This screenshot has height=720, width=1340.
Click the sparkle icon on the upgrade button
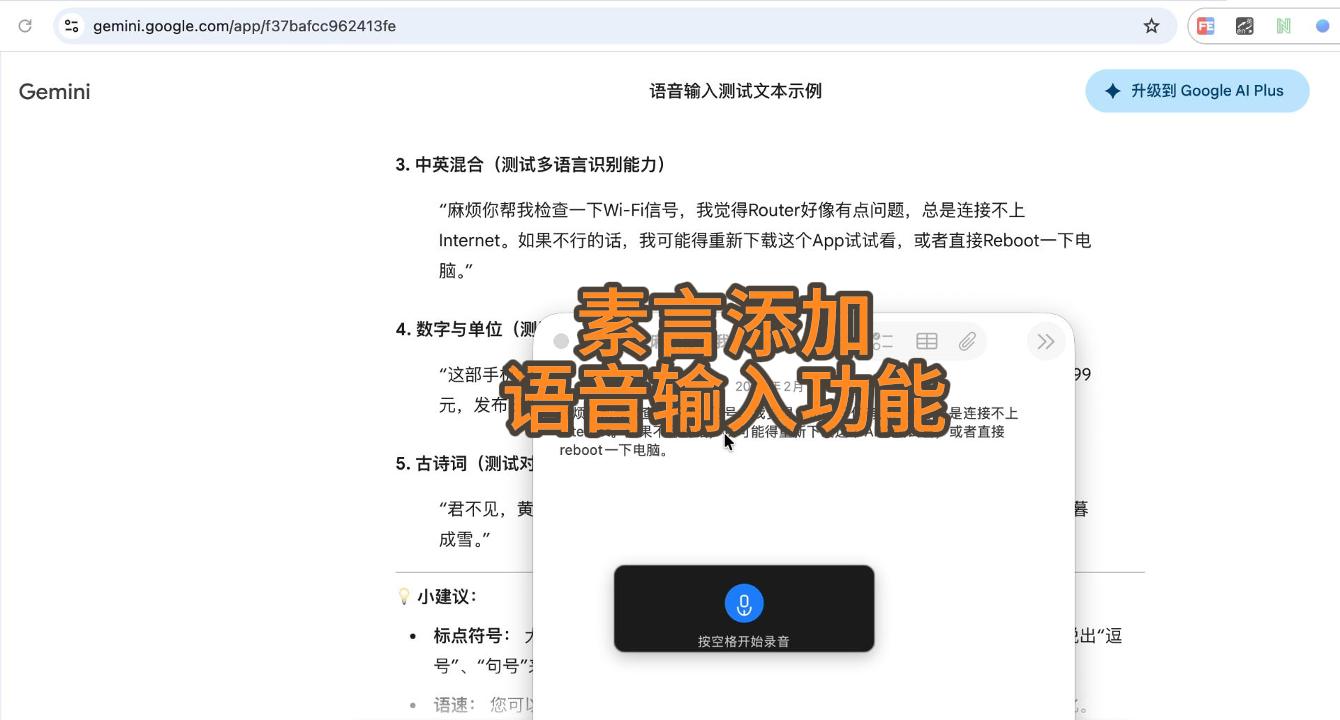pyautogui.click(x=1112, y=90)
